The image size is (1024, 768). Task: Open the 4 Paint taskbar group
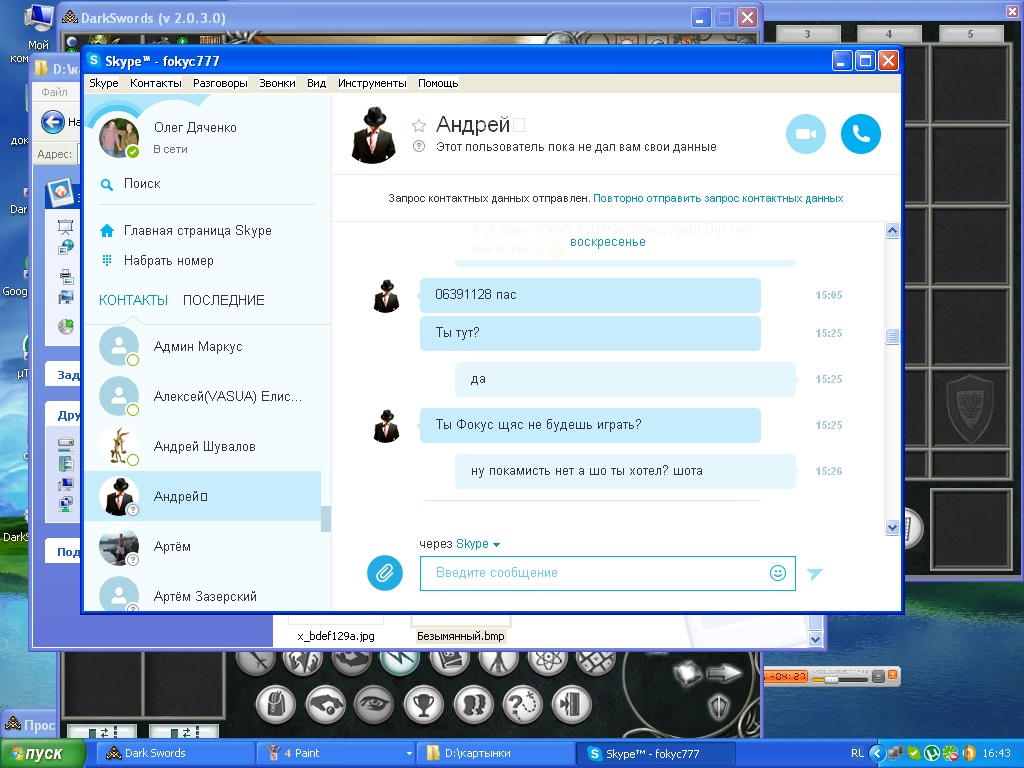coord(336,754)
